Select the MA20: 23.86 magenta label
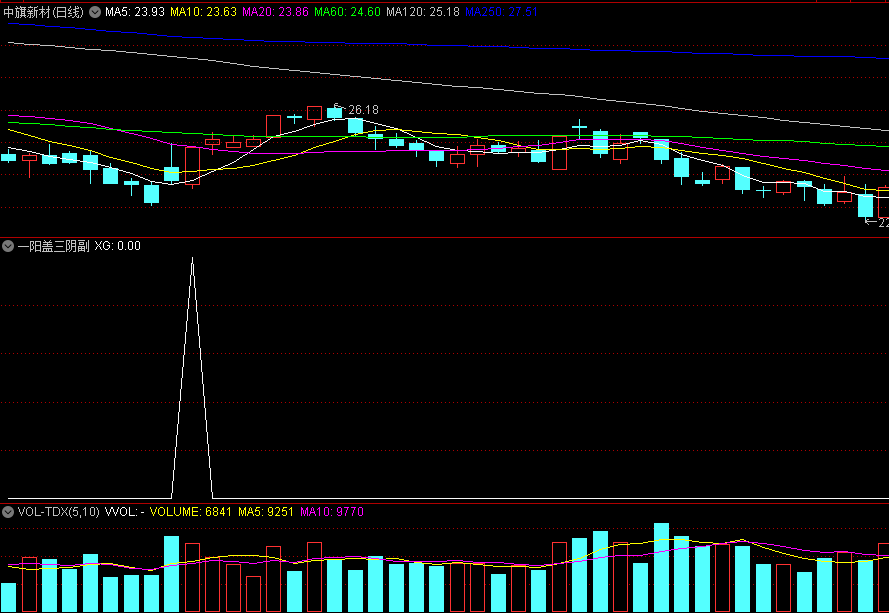Image resolution: width=889 pixels, height=613 pixels. (x=276, y=12)
